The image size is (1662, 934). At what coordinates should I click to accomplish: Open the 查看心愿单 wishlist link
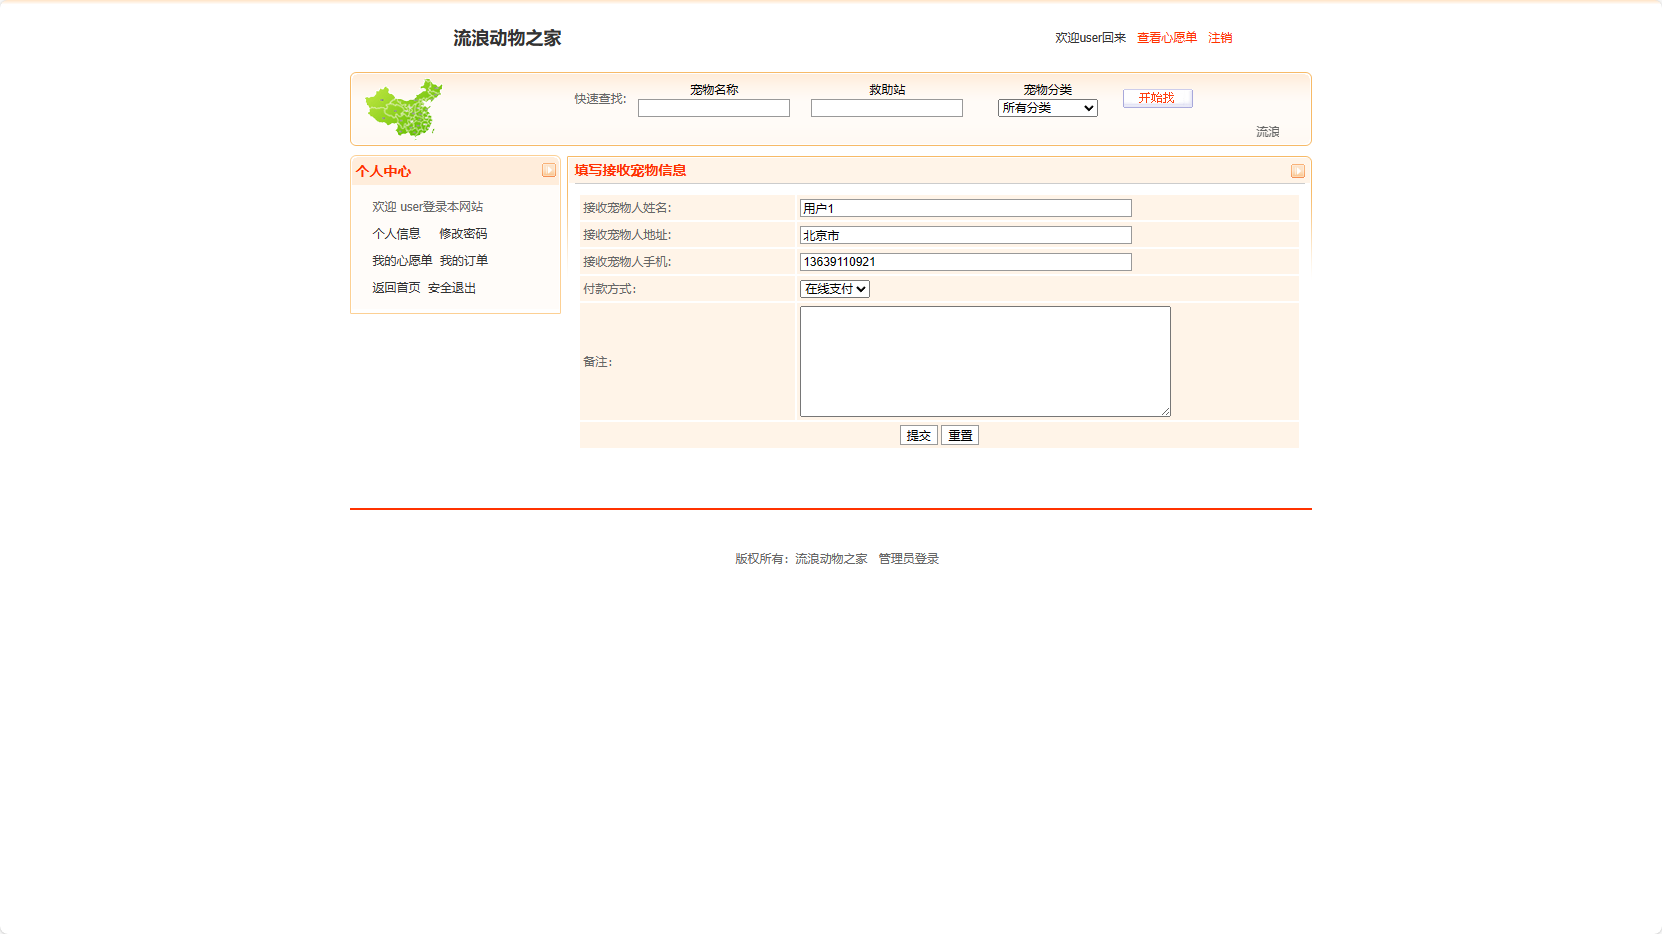(1165, 37)
